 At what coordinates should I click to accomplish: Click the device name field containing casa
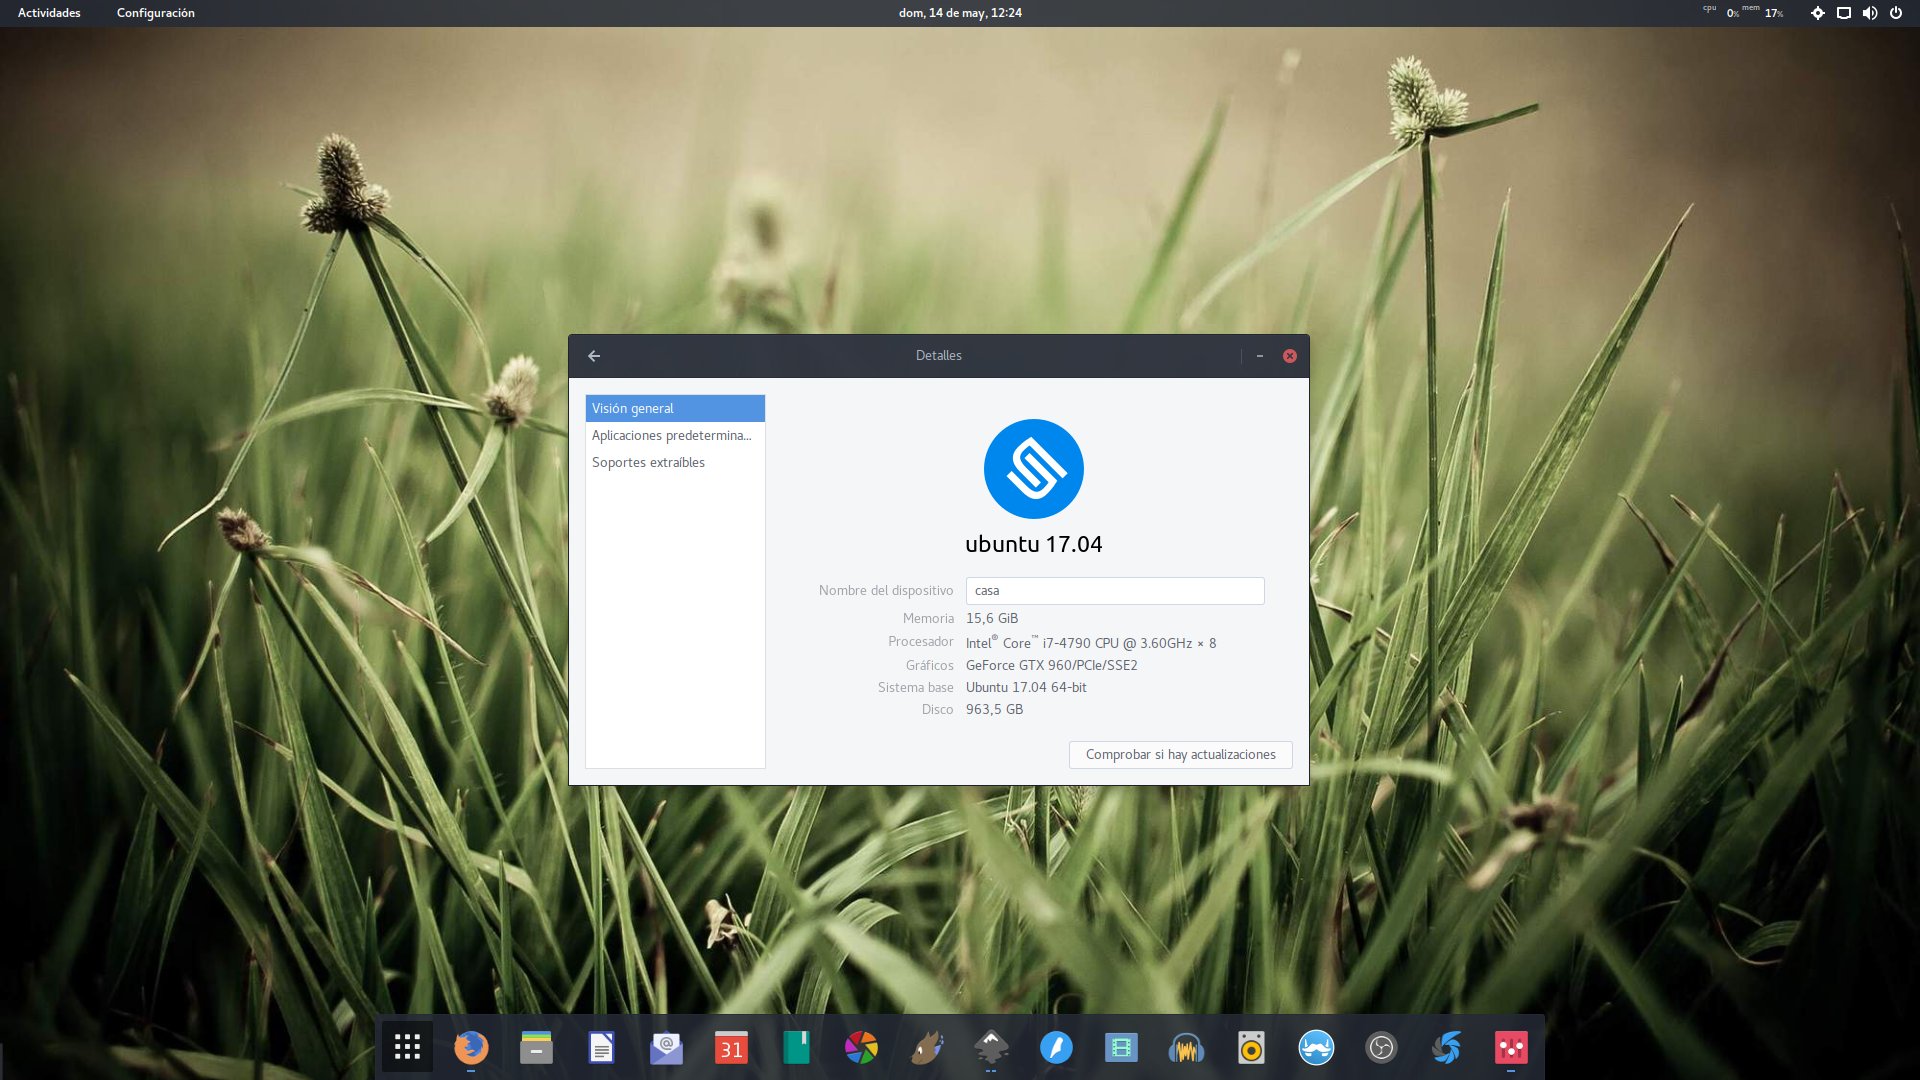pos(1115,591)
